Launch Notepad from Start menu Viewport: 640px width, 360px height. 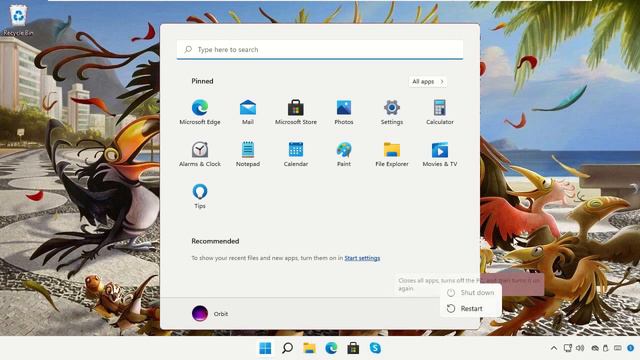pos(248,154)
